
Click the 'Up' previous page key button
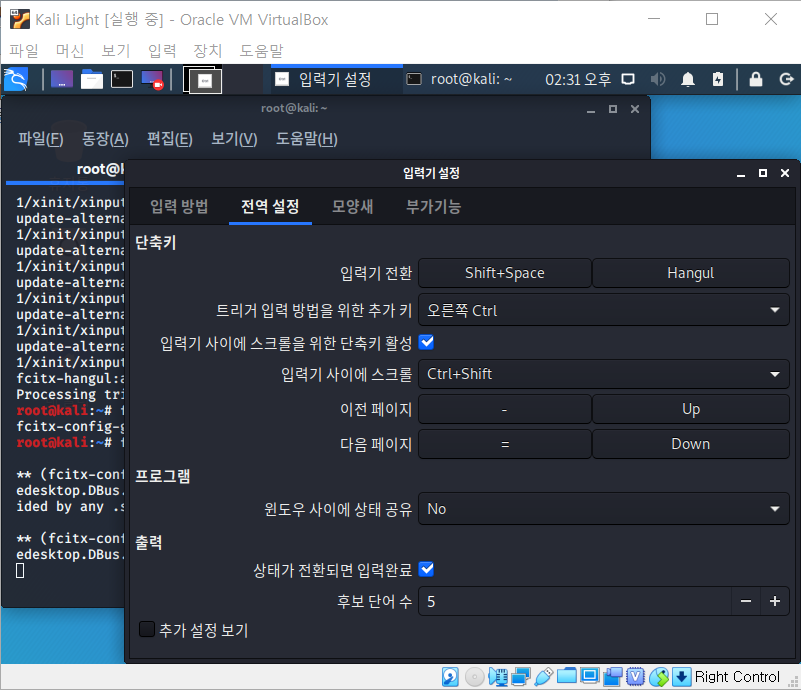point(691,409)
